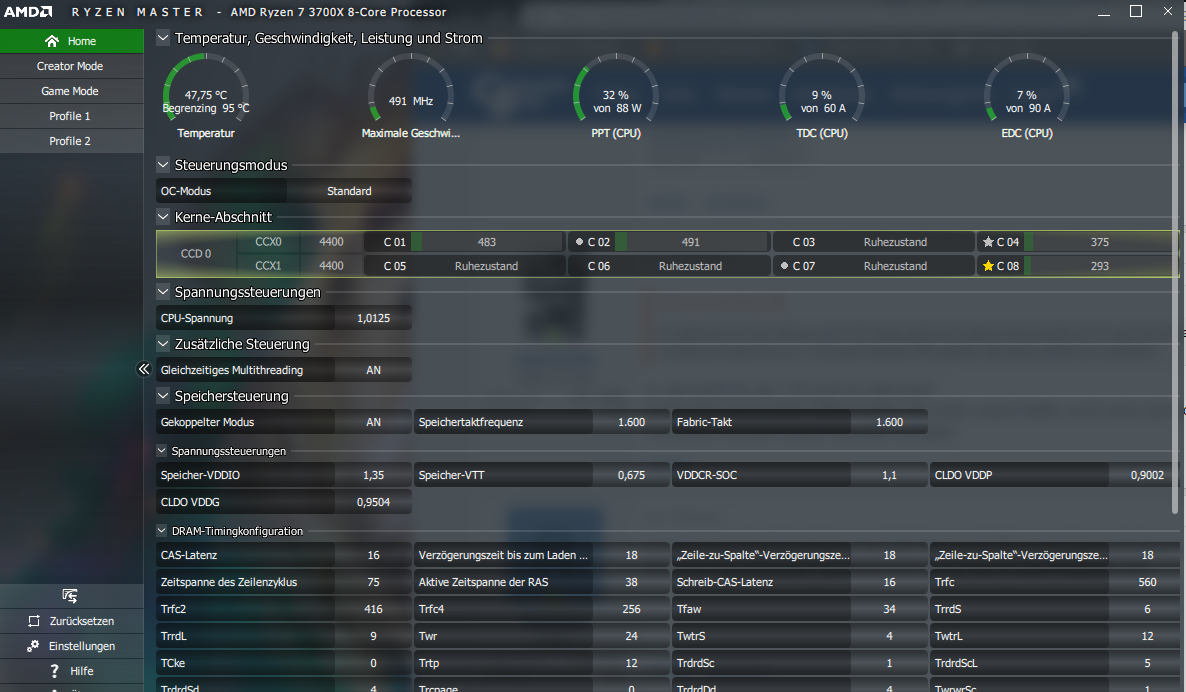Viewport: 1186px width, 692px height.
Task: Click the EDC (CPU) gauge
Action: (x=1027, y=89)
